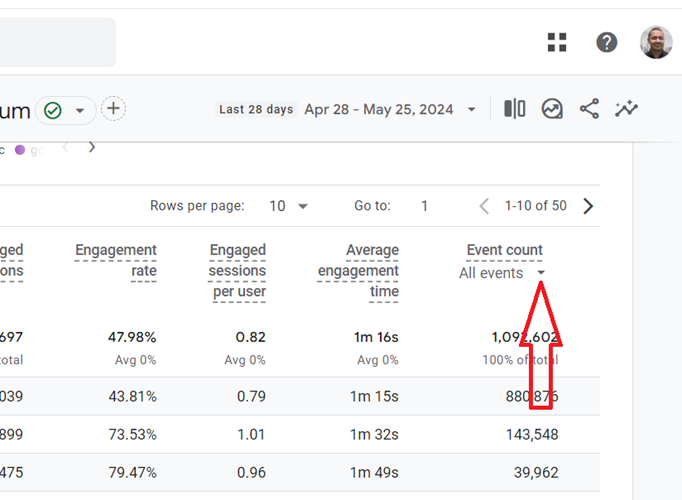Click total engagement rate 47.98%
This screenshot has height=500, width=682.
[132, 337]
